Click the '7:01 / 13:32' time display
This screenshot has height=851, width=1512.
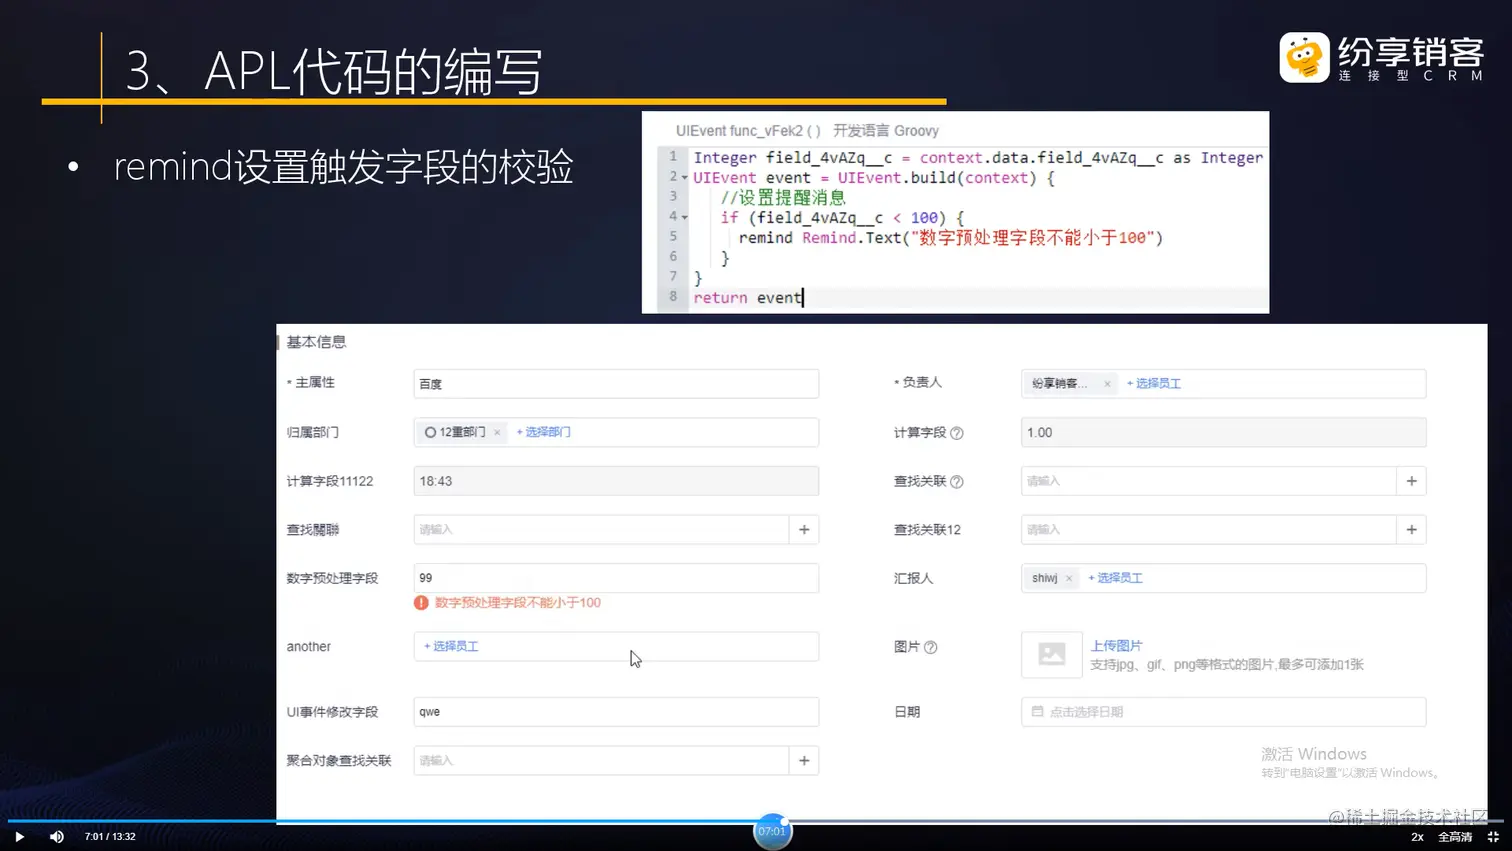click(110, 837)
